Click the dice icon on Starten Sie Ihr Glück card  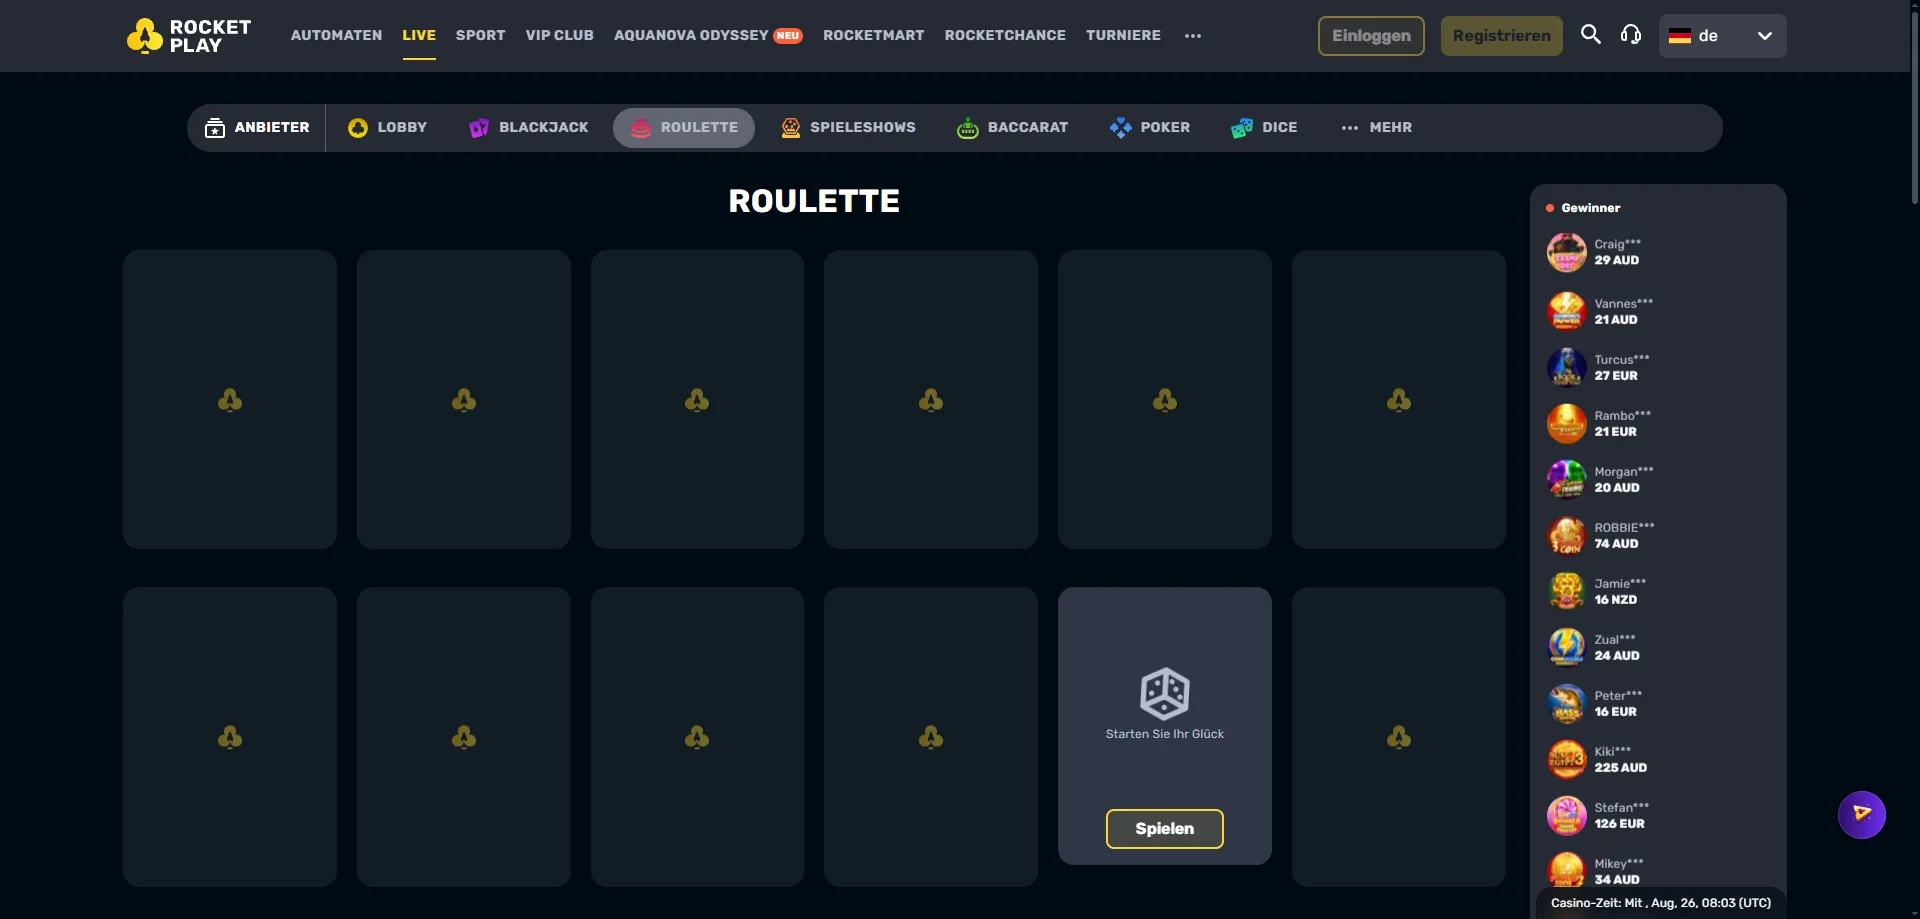[x=1165, y=693]
